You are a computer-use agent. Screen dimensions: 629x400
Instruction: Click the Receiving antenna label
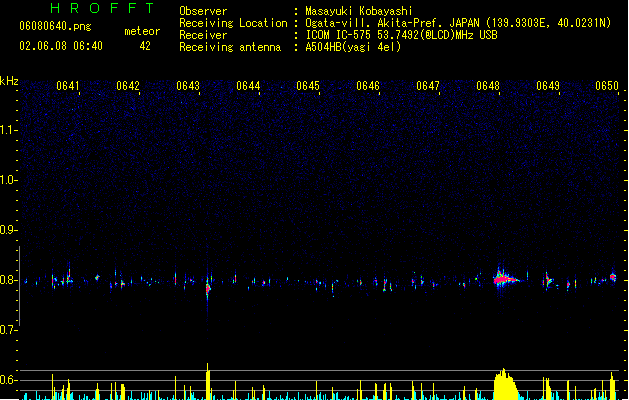click(x=230, y=47)
